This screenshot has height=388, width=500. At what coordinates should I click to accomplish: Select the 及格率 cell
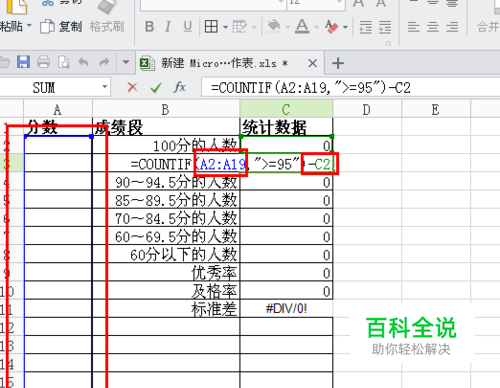pyautogui.click(x=166, y=291)
